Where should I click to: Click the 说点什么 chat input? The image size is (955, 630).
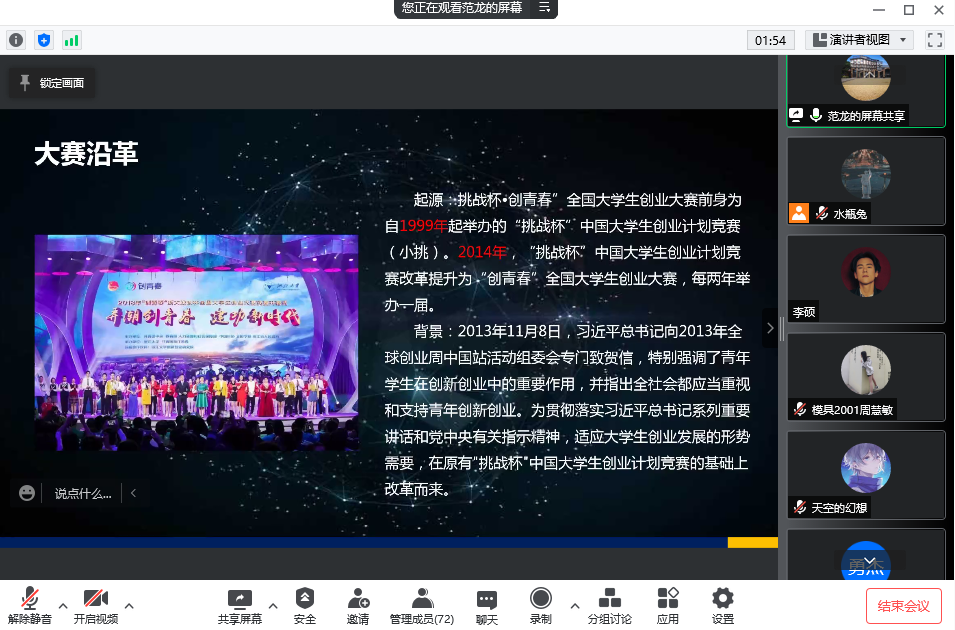coord(82,493)
